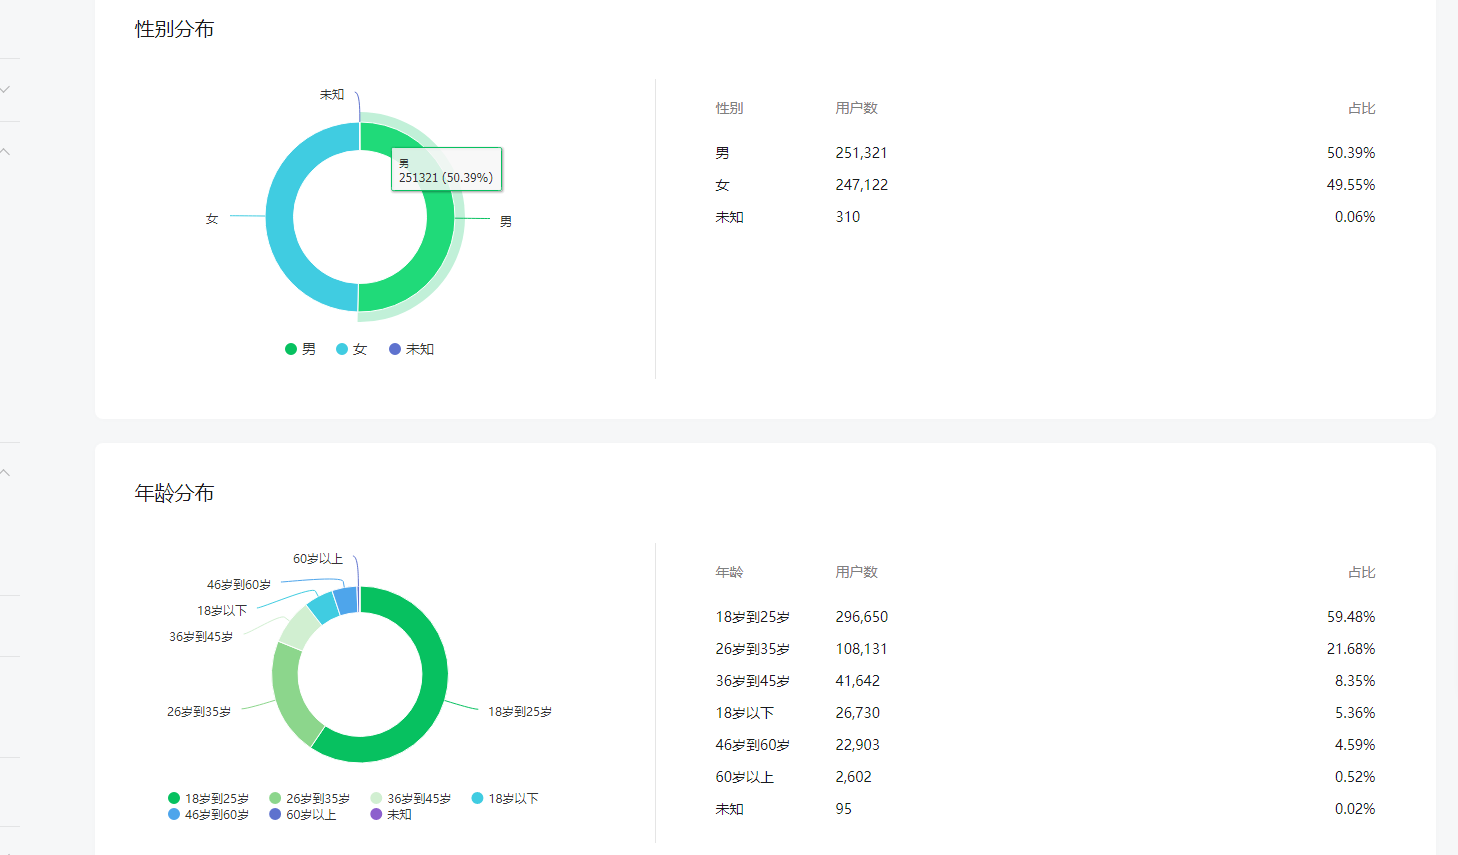Click the 310 user count cell
1458x855 pixels.
tap(848, 217)
